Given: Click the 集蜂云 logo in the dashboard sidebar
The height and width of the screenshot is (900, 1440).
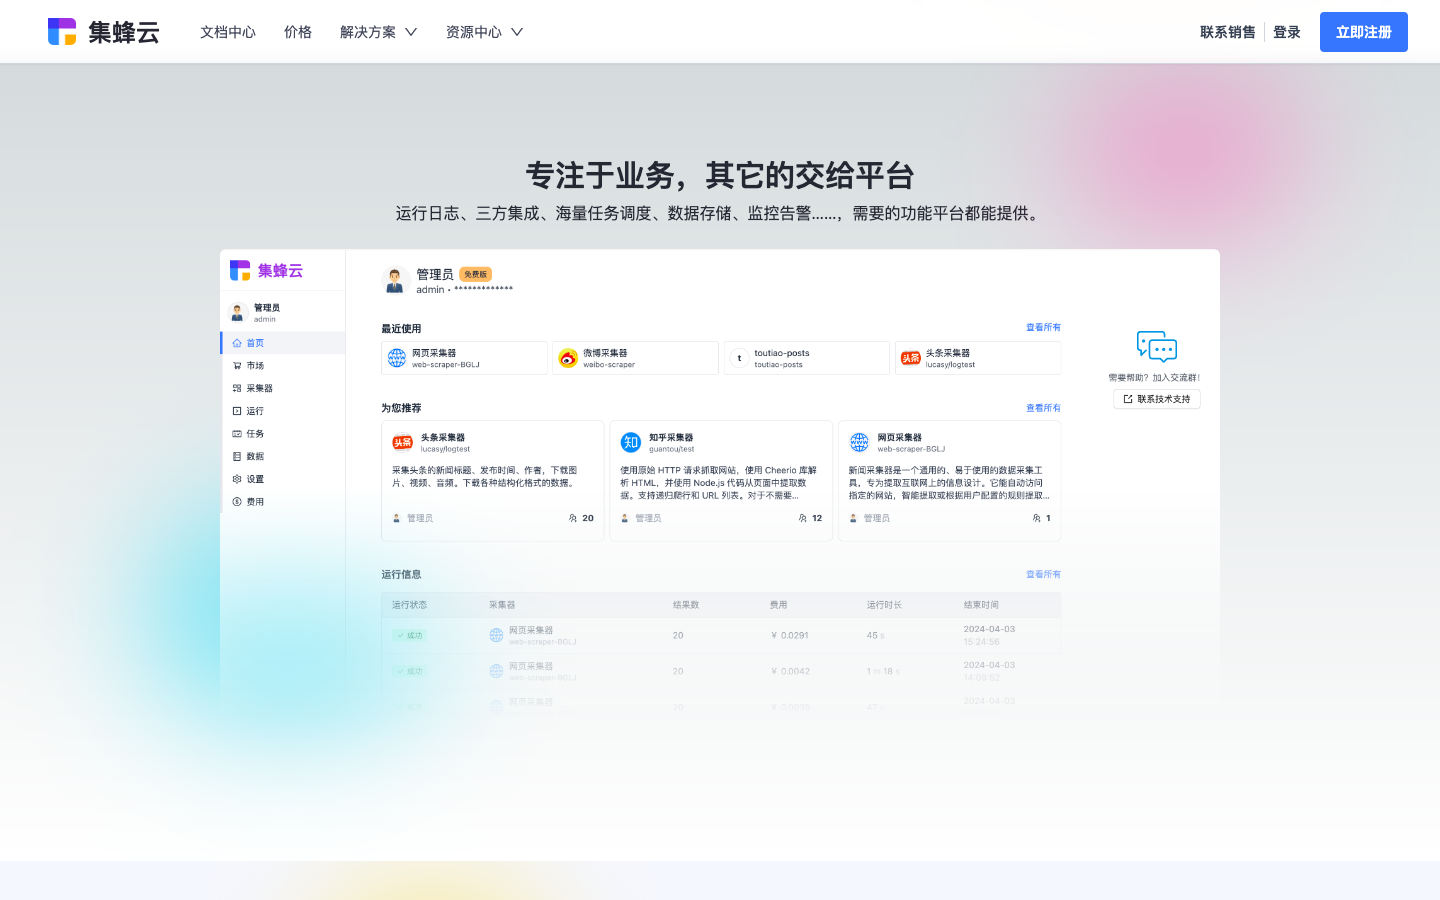Looking at the screenshot, I should coord(266,271).
